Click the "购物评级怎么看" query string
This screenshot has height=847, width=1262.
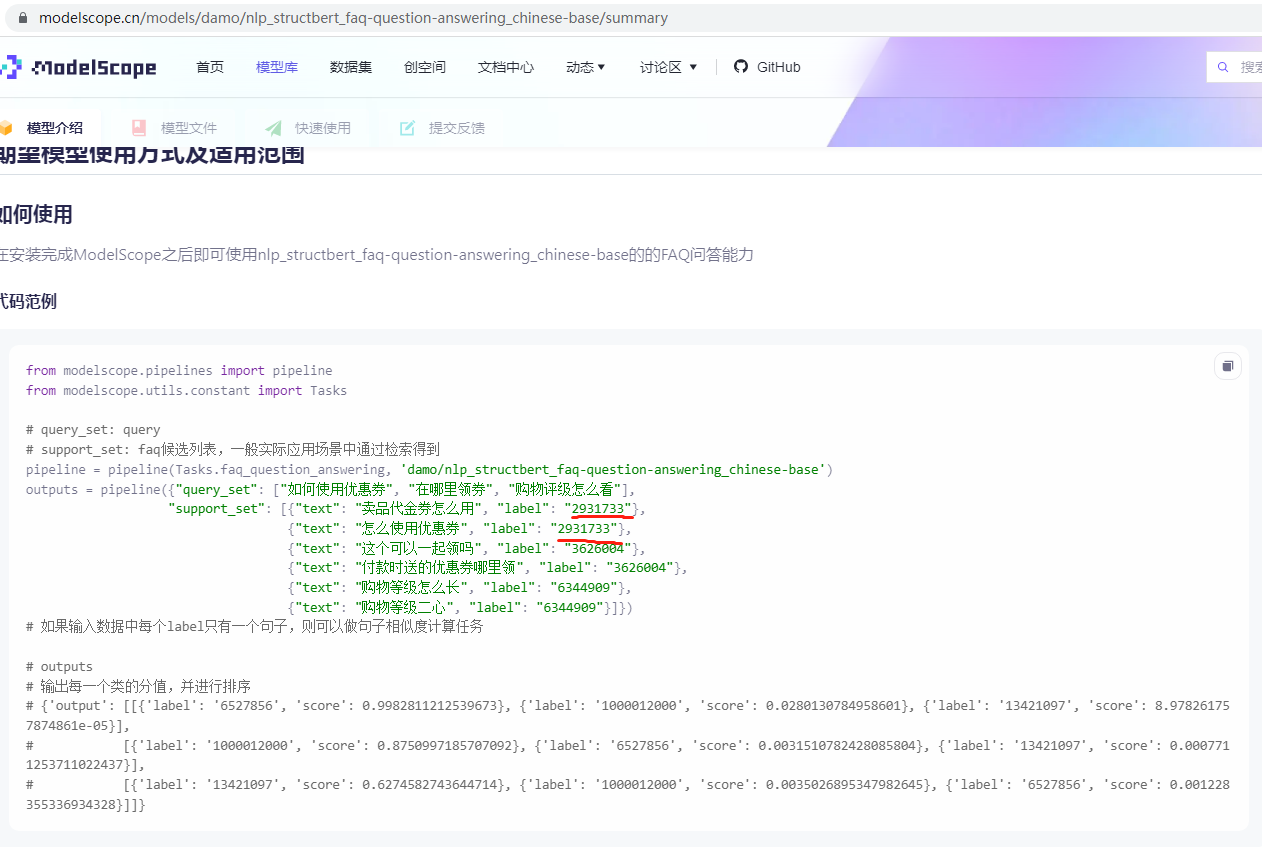[x=565, y=489]
